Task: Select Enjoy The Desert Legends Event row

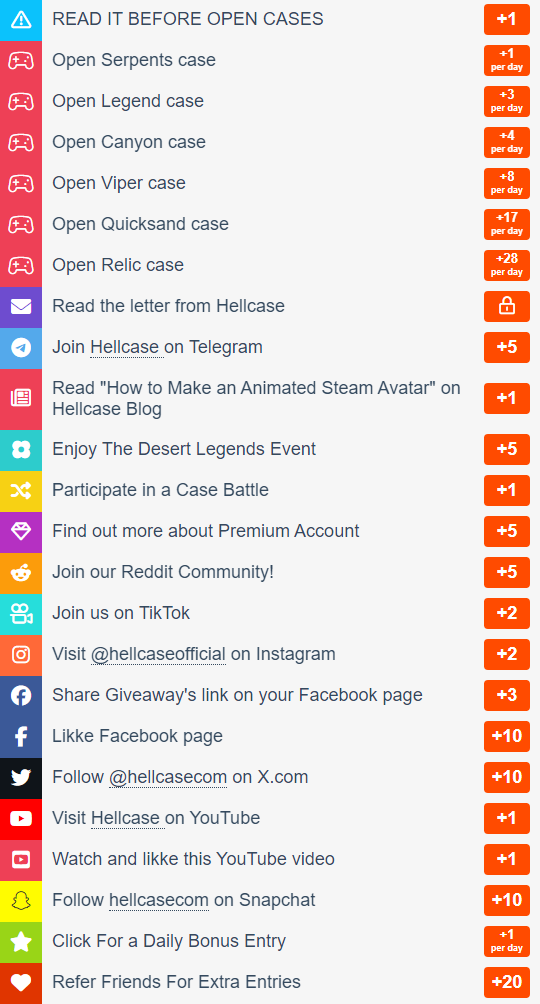Action: point(270,449)
